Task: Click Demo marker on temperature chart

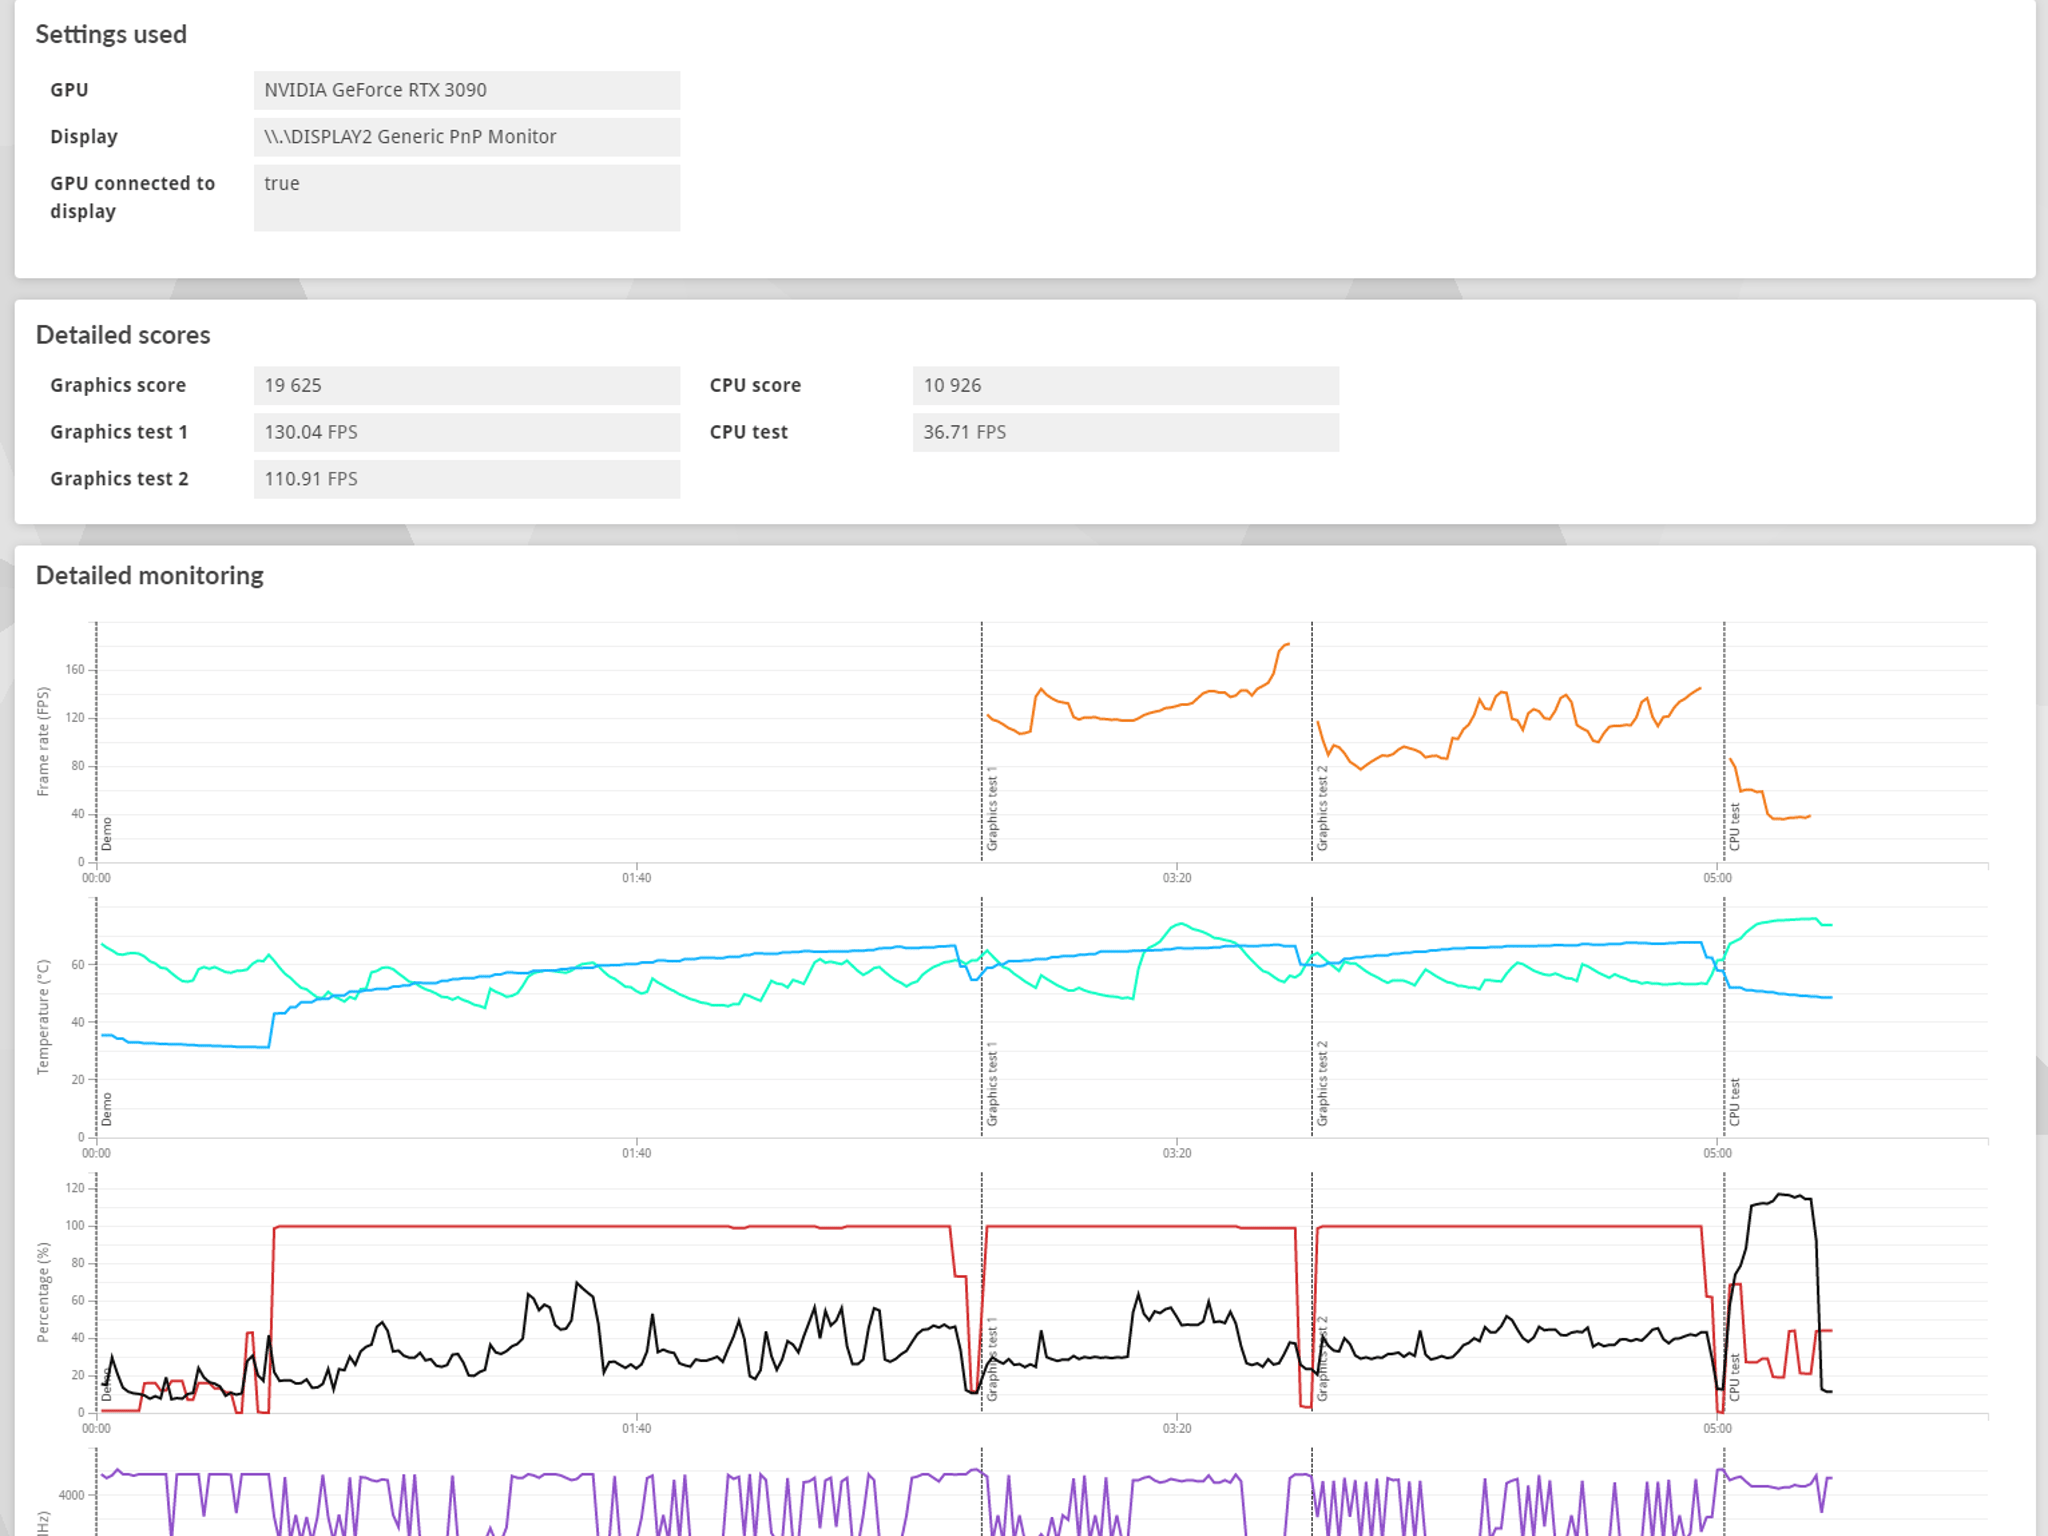Action: click(107, 1110)
